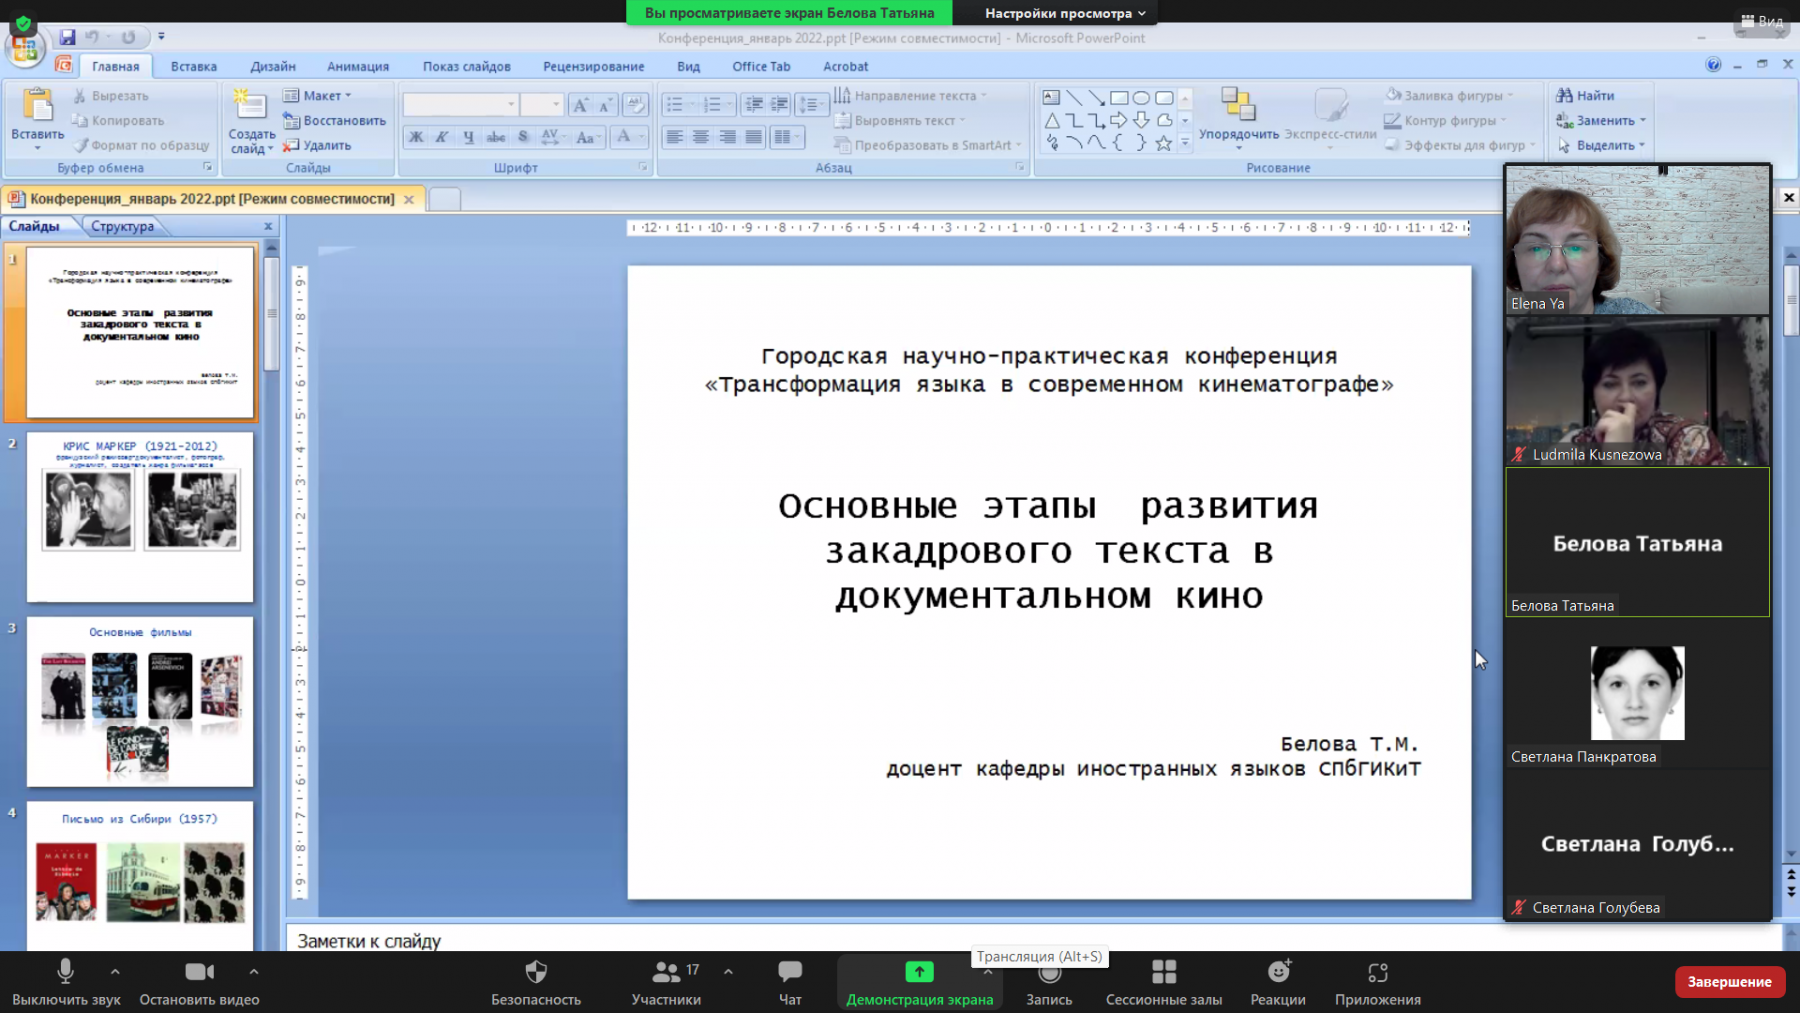Select slide 3 thumbnail Основные фильмы
This screenshot has width=1800, height=1013.
coord(140,702)
